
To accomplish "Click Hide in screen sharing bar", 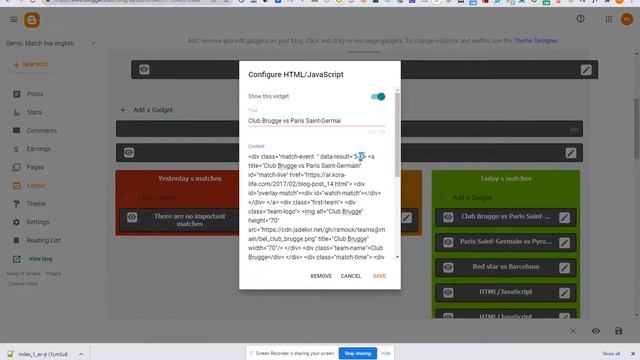I will (386, 353).
